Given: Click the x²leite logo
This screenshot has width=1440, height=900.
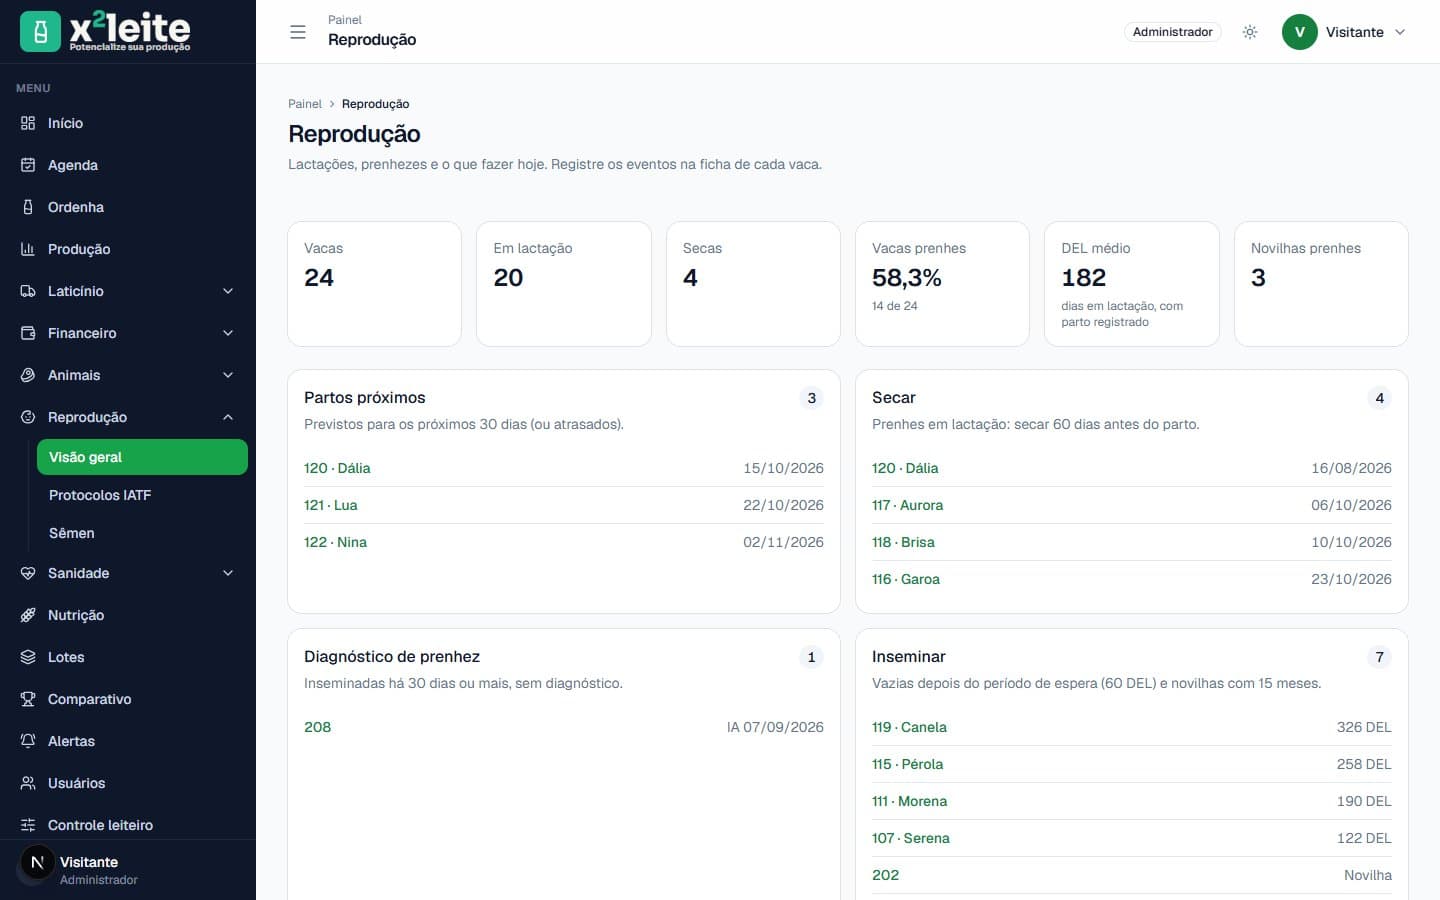Looking at the screenshot, I should 105,32.
